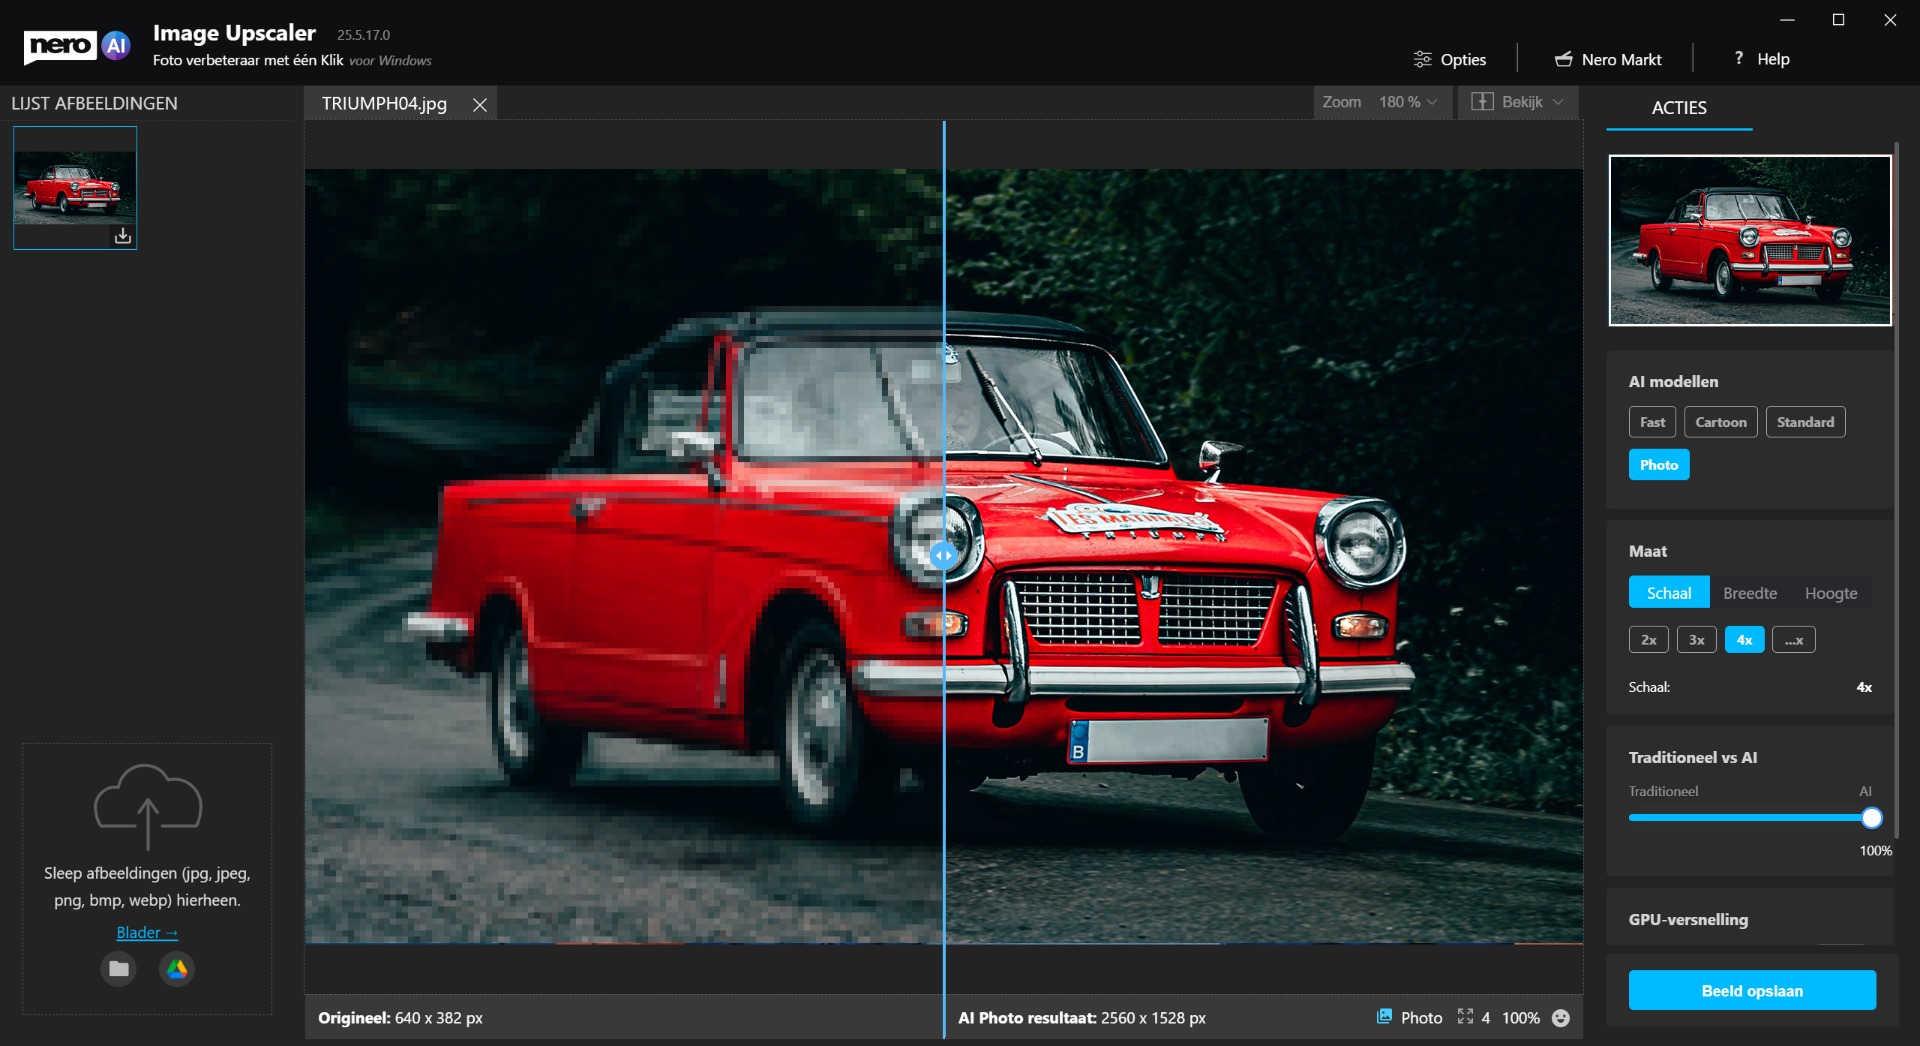Open custom scale ...x option
Image resolution: width=1920 pixels, height=1046 pixels.
click(x=1793, y=640)
